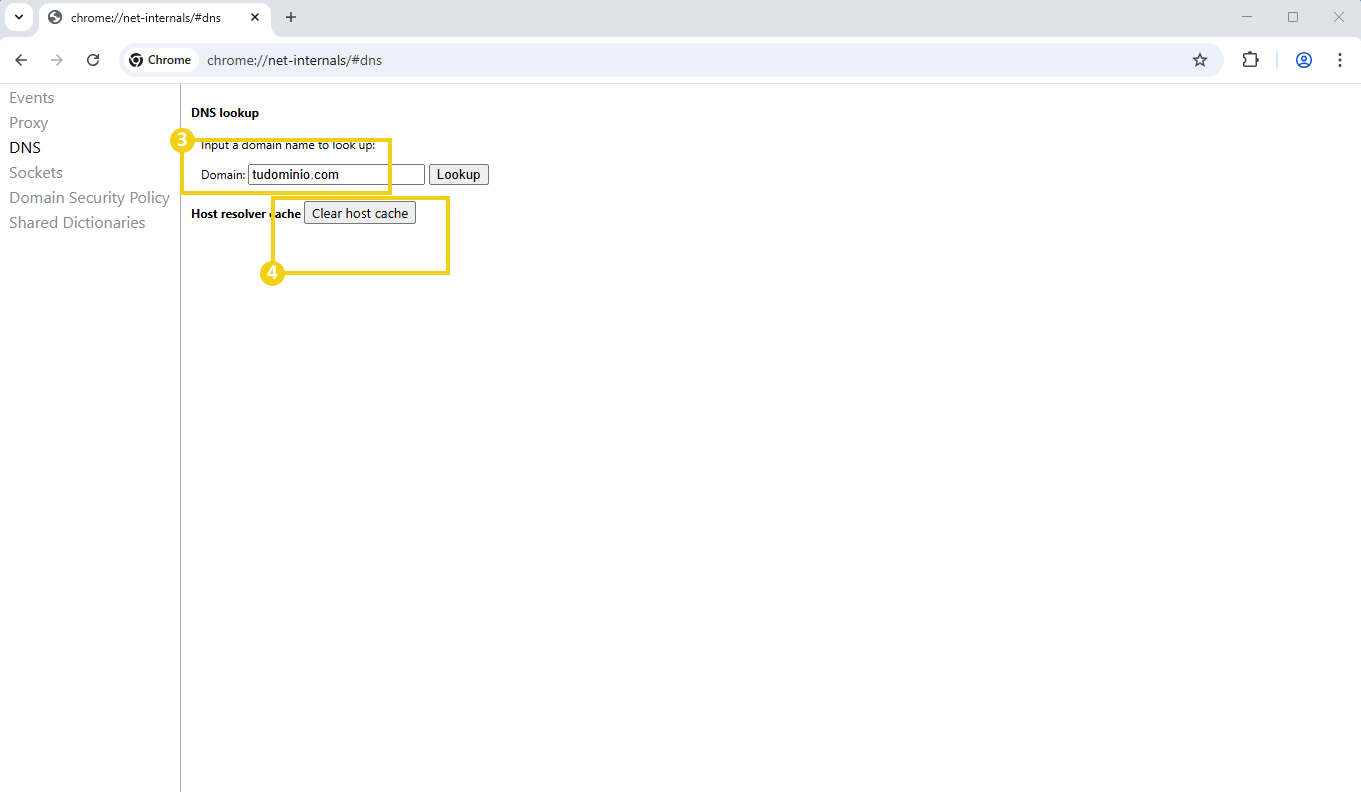This screenshot has height=792, width=1361.
Task: Reload the net-internals page
Action: click(x=93, y=60)
